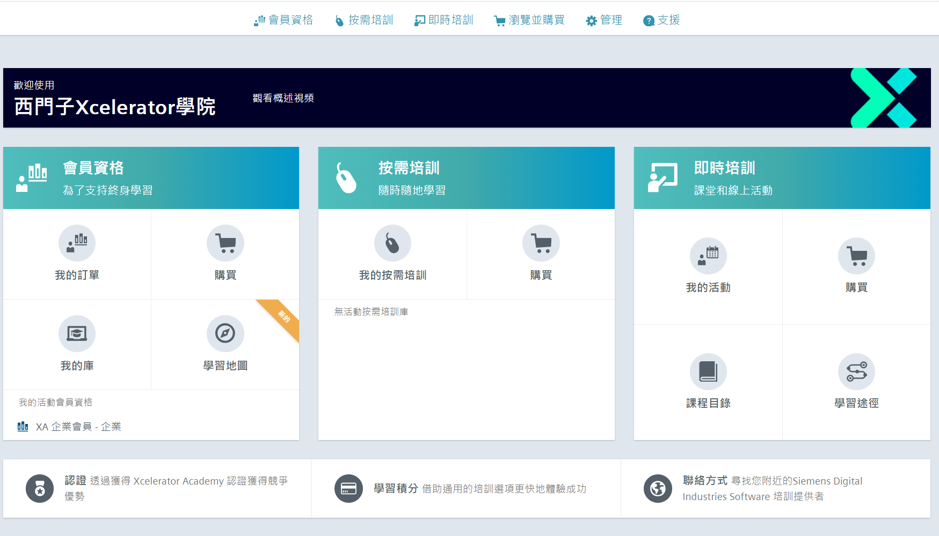Click the 聯絡方式 globe icon
This screenshot has width=939, height=536.
pos(658,489)
